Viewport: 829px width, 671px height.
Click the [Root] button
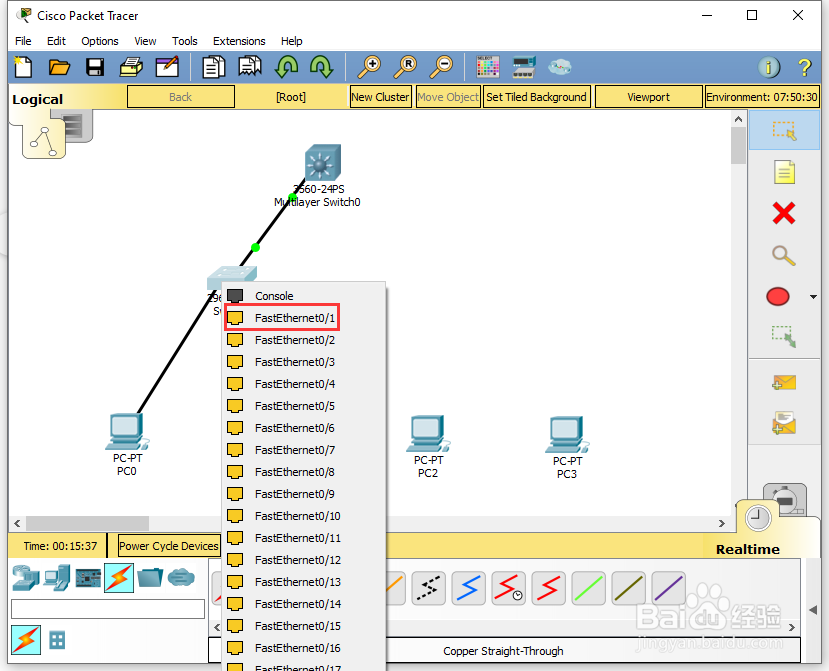pos(291,97)
